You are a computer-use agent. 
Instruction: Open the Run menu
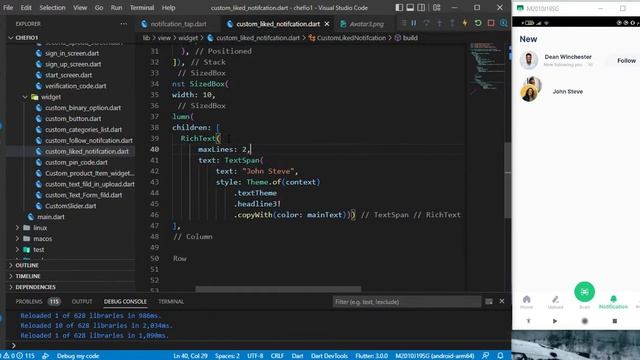pyautogui.click(x=116, y=7)
